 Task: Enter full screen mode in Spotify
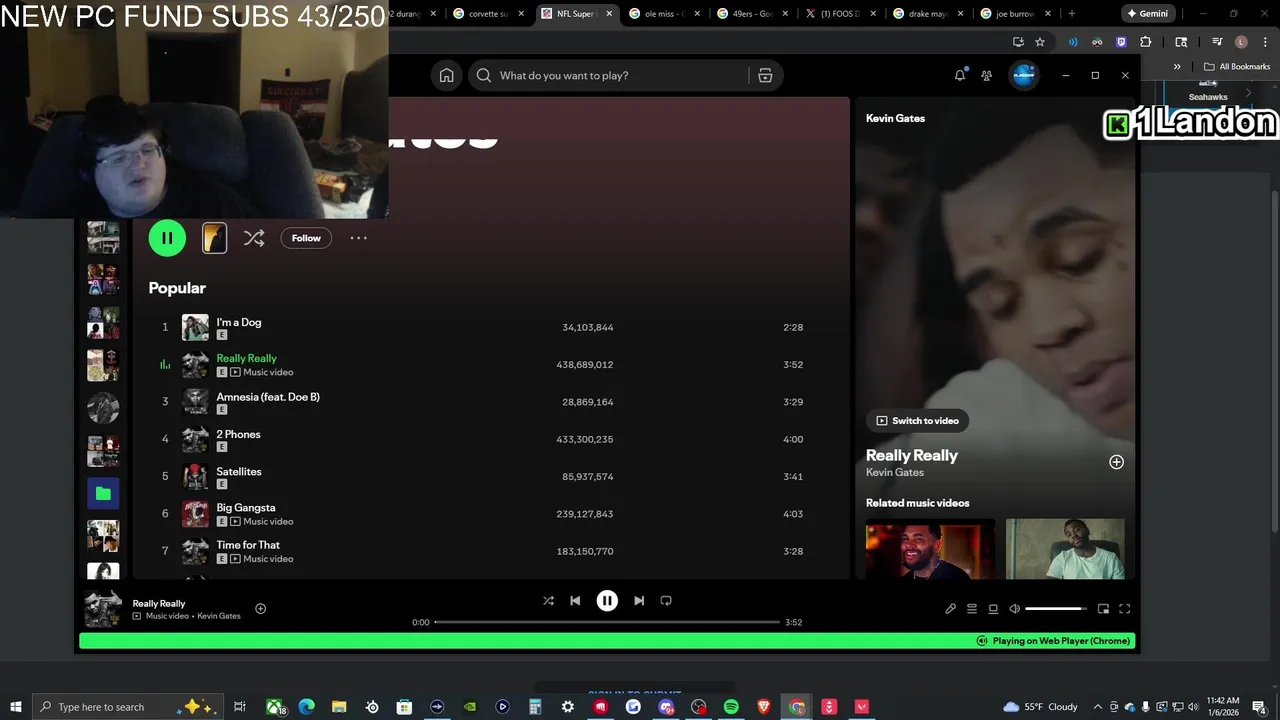point(1125,608)
